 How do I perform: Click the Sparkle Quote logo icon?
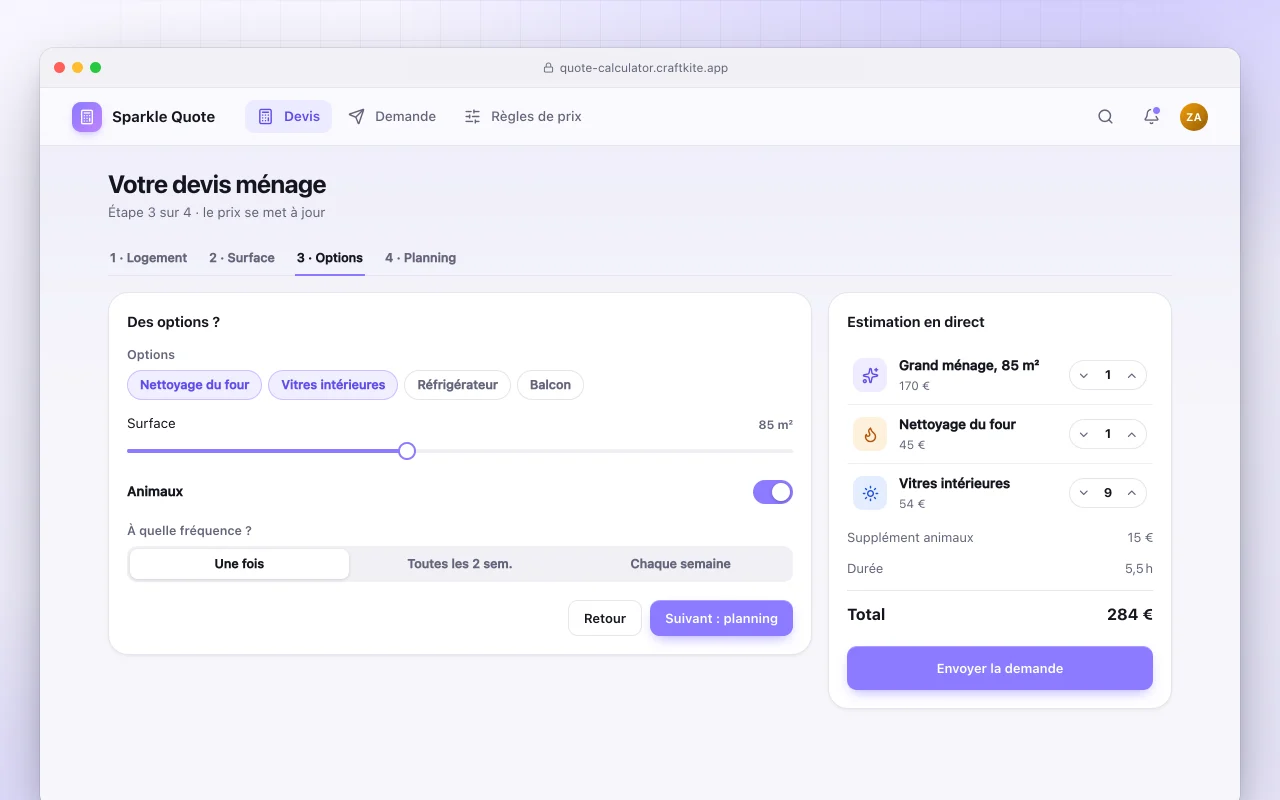pyautogui.click(x=87, y=117)
